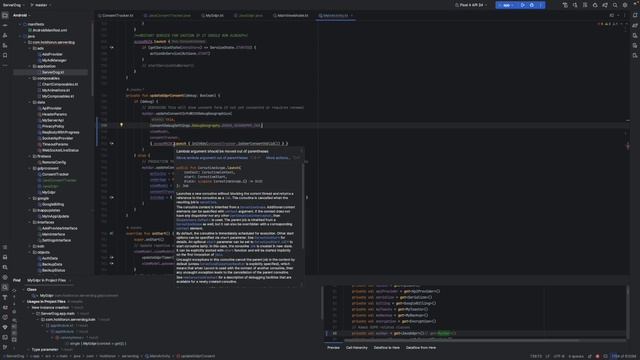Viewport: 640px width, 360px height.
Task: Click 4 spaces indent setting
Action: pos(576,356)
